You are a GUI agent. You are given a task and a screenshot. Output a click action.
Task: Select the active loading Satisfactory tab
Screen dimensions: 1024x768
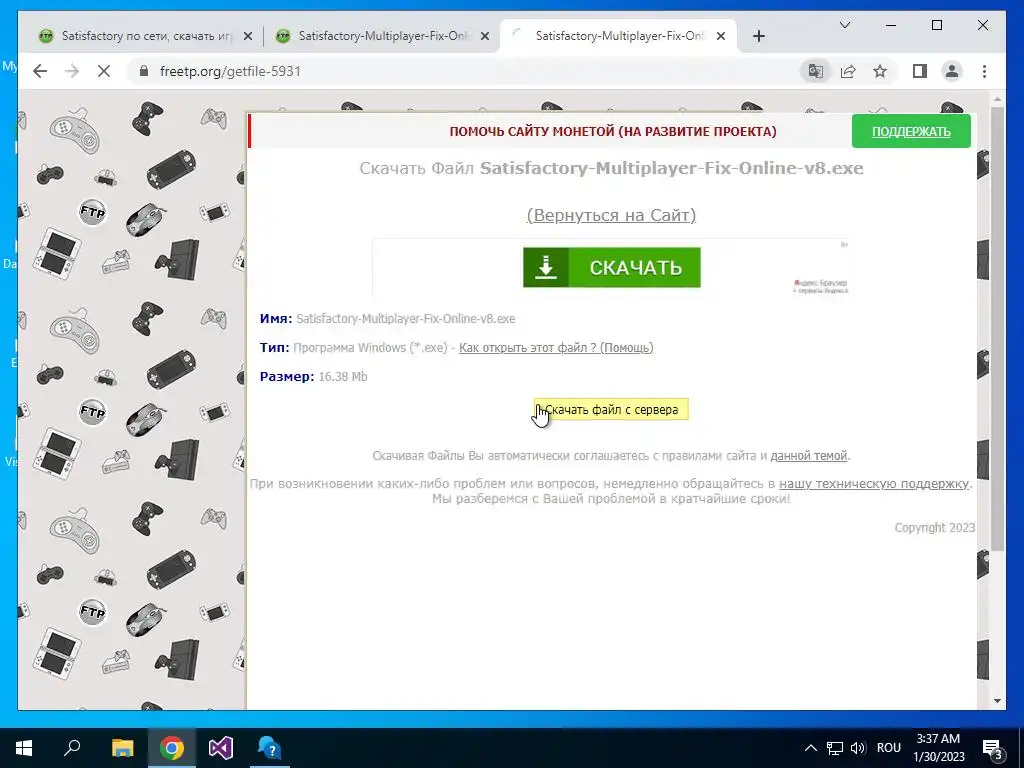tap(619, 36)
